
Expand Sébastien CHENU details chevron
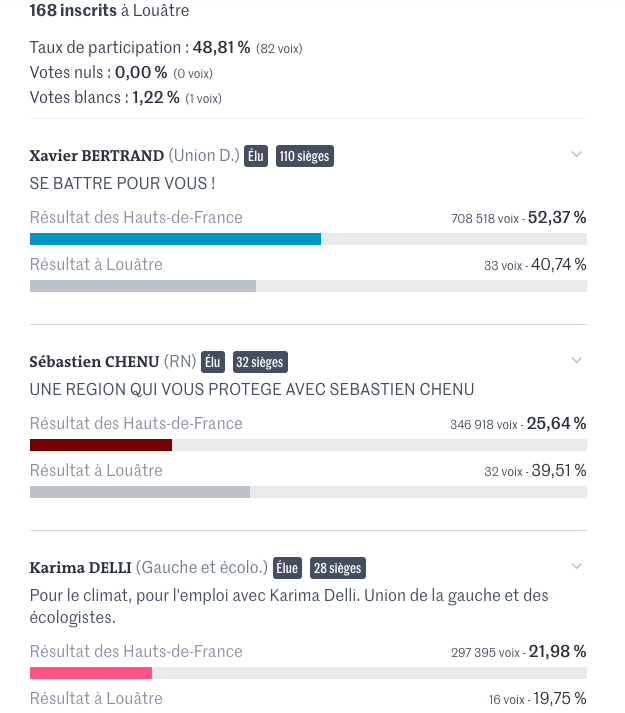(x=576, y=361)
